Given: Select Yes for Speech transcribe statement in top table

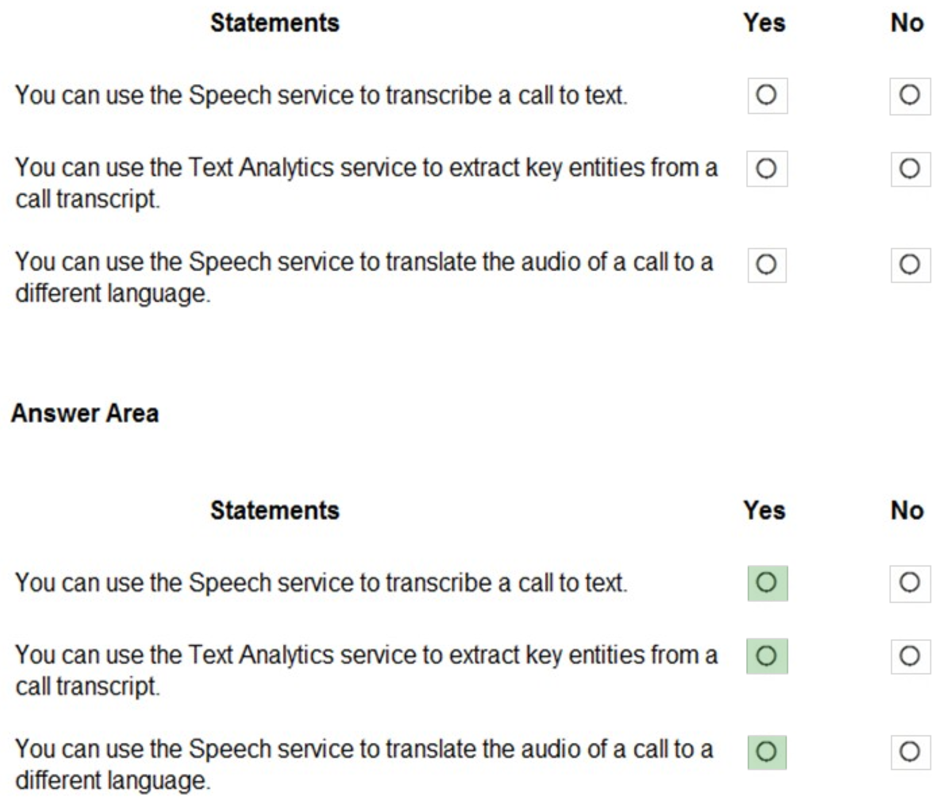Looking at the screenshot, I should tap(767, 95).
